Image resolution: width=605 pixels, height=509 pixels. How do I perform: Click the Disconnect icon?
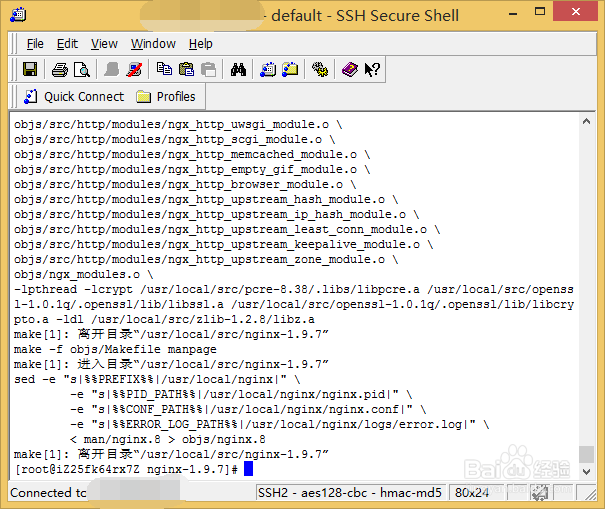(x=134, y=70)
